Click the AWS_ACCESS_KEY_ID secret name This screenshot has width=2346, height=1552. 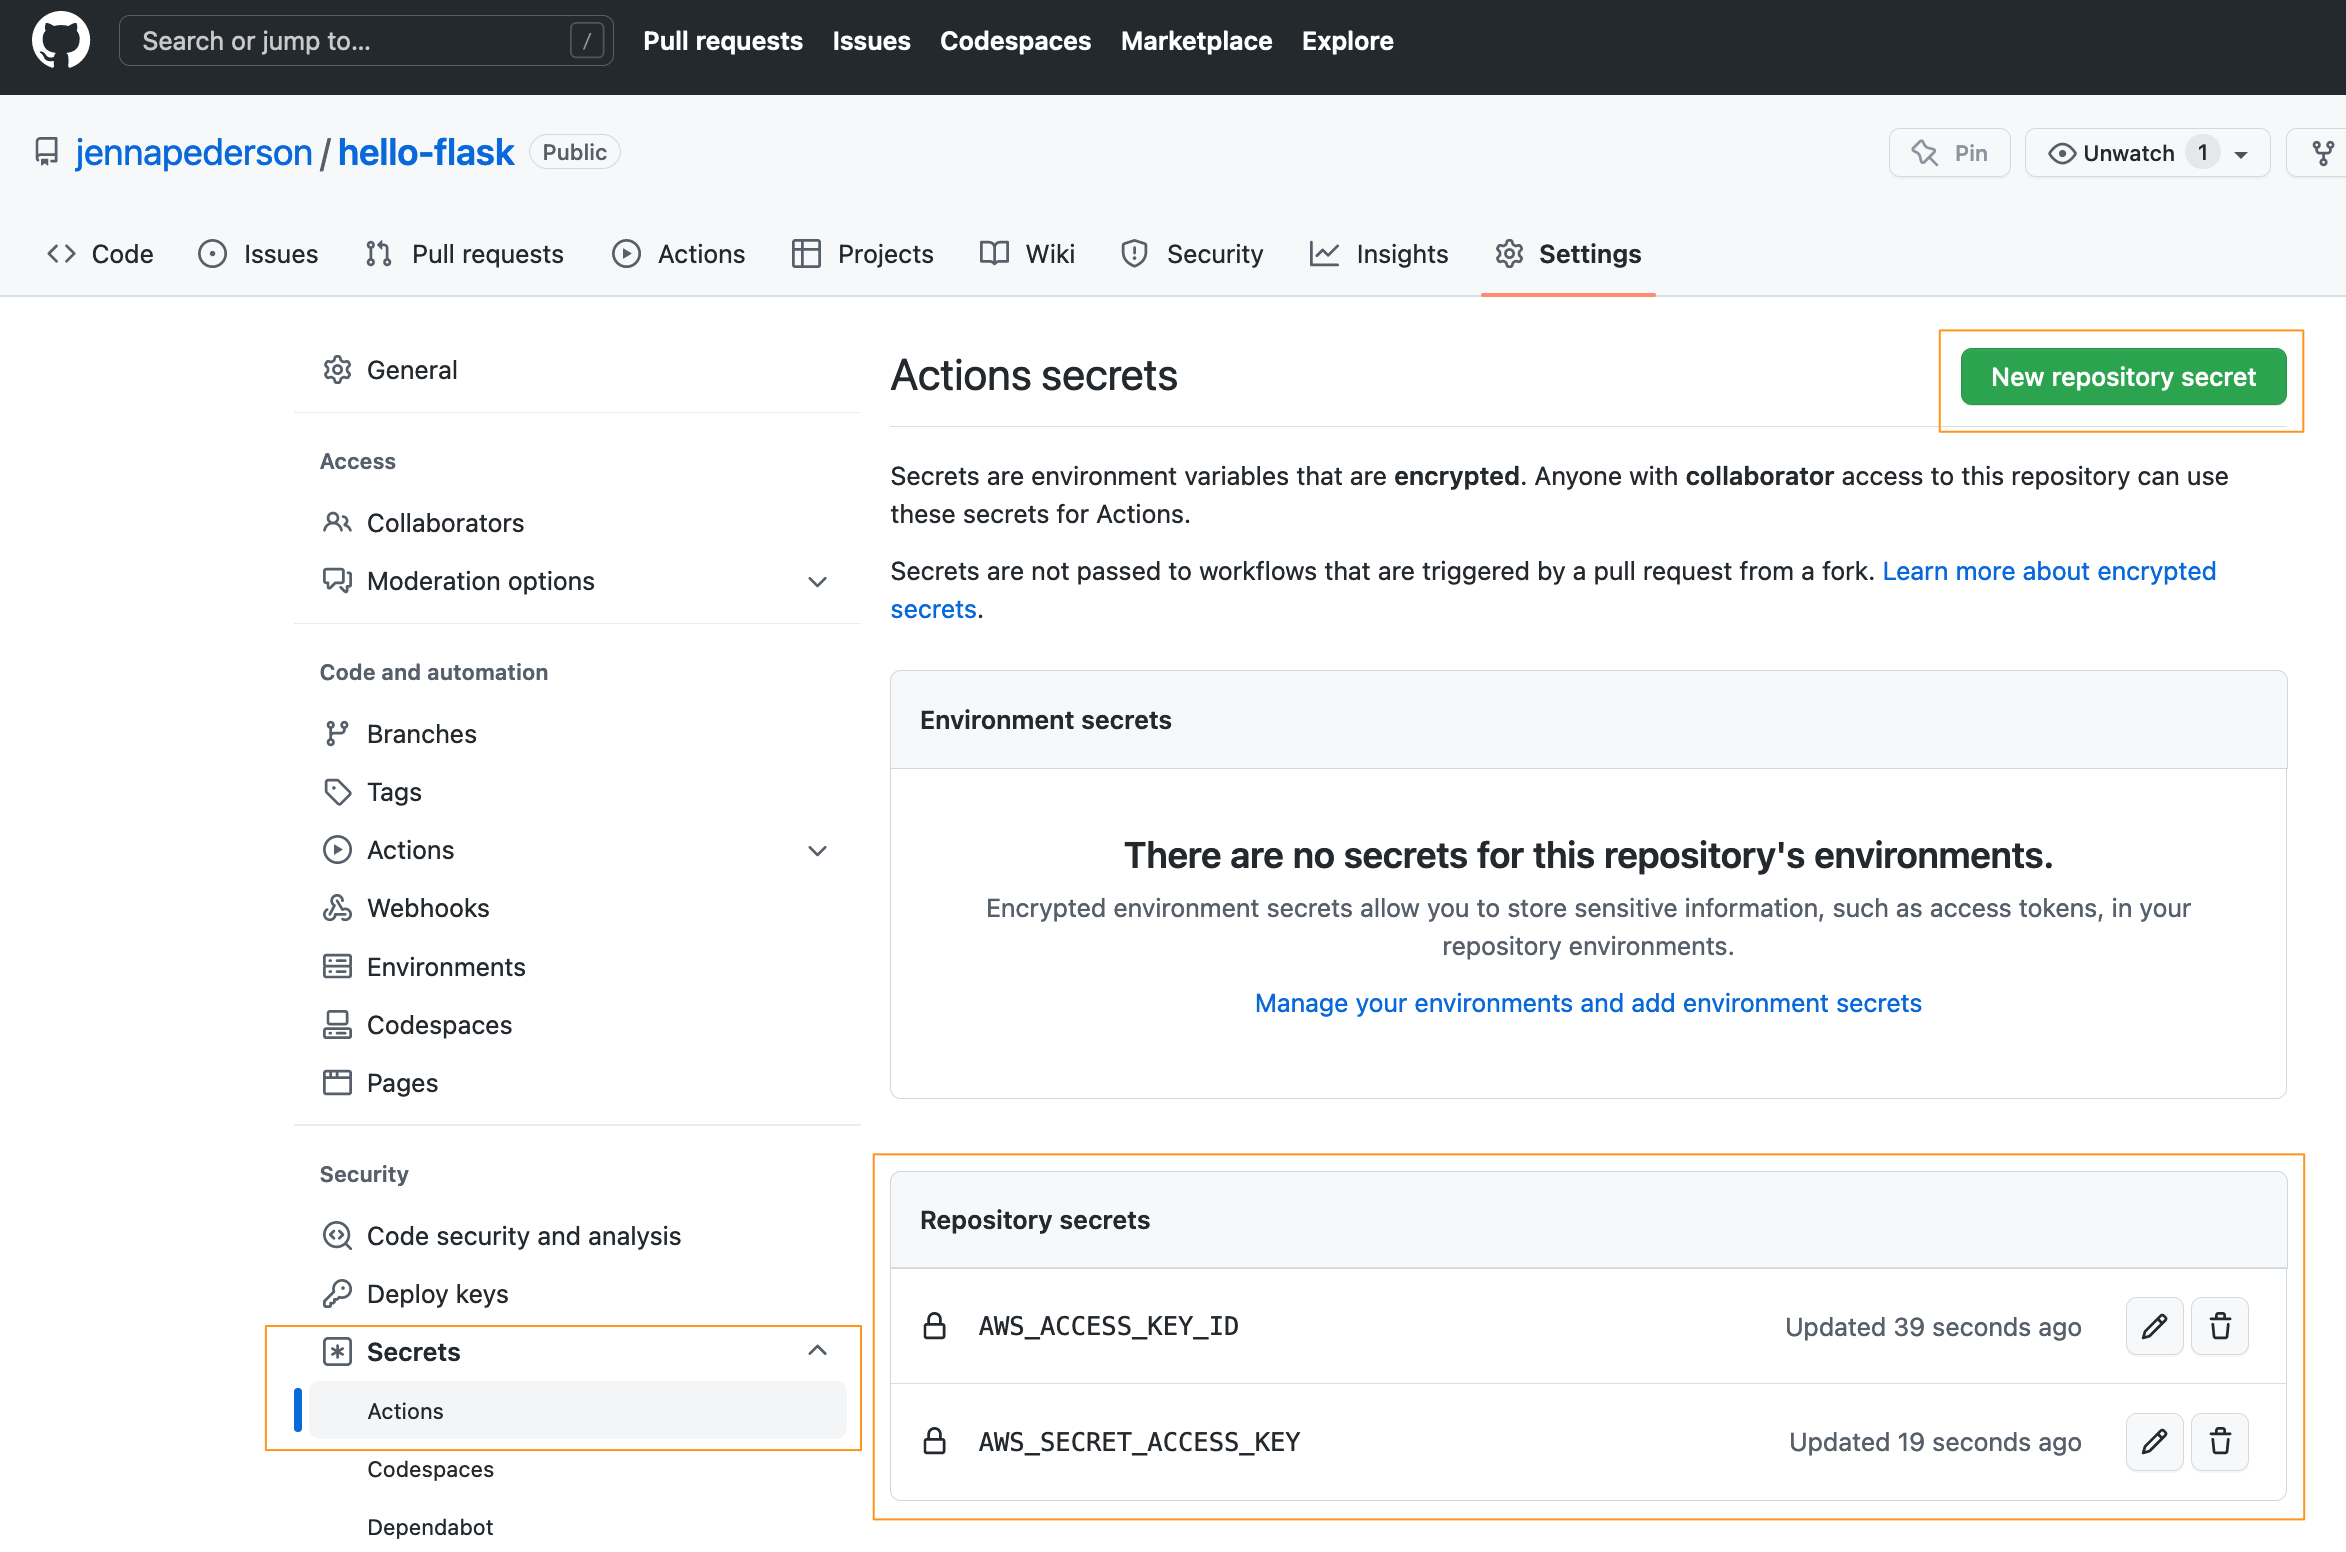[x=1108, y=1326]
